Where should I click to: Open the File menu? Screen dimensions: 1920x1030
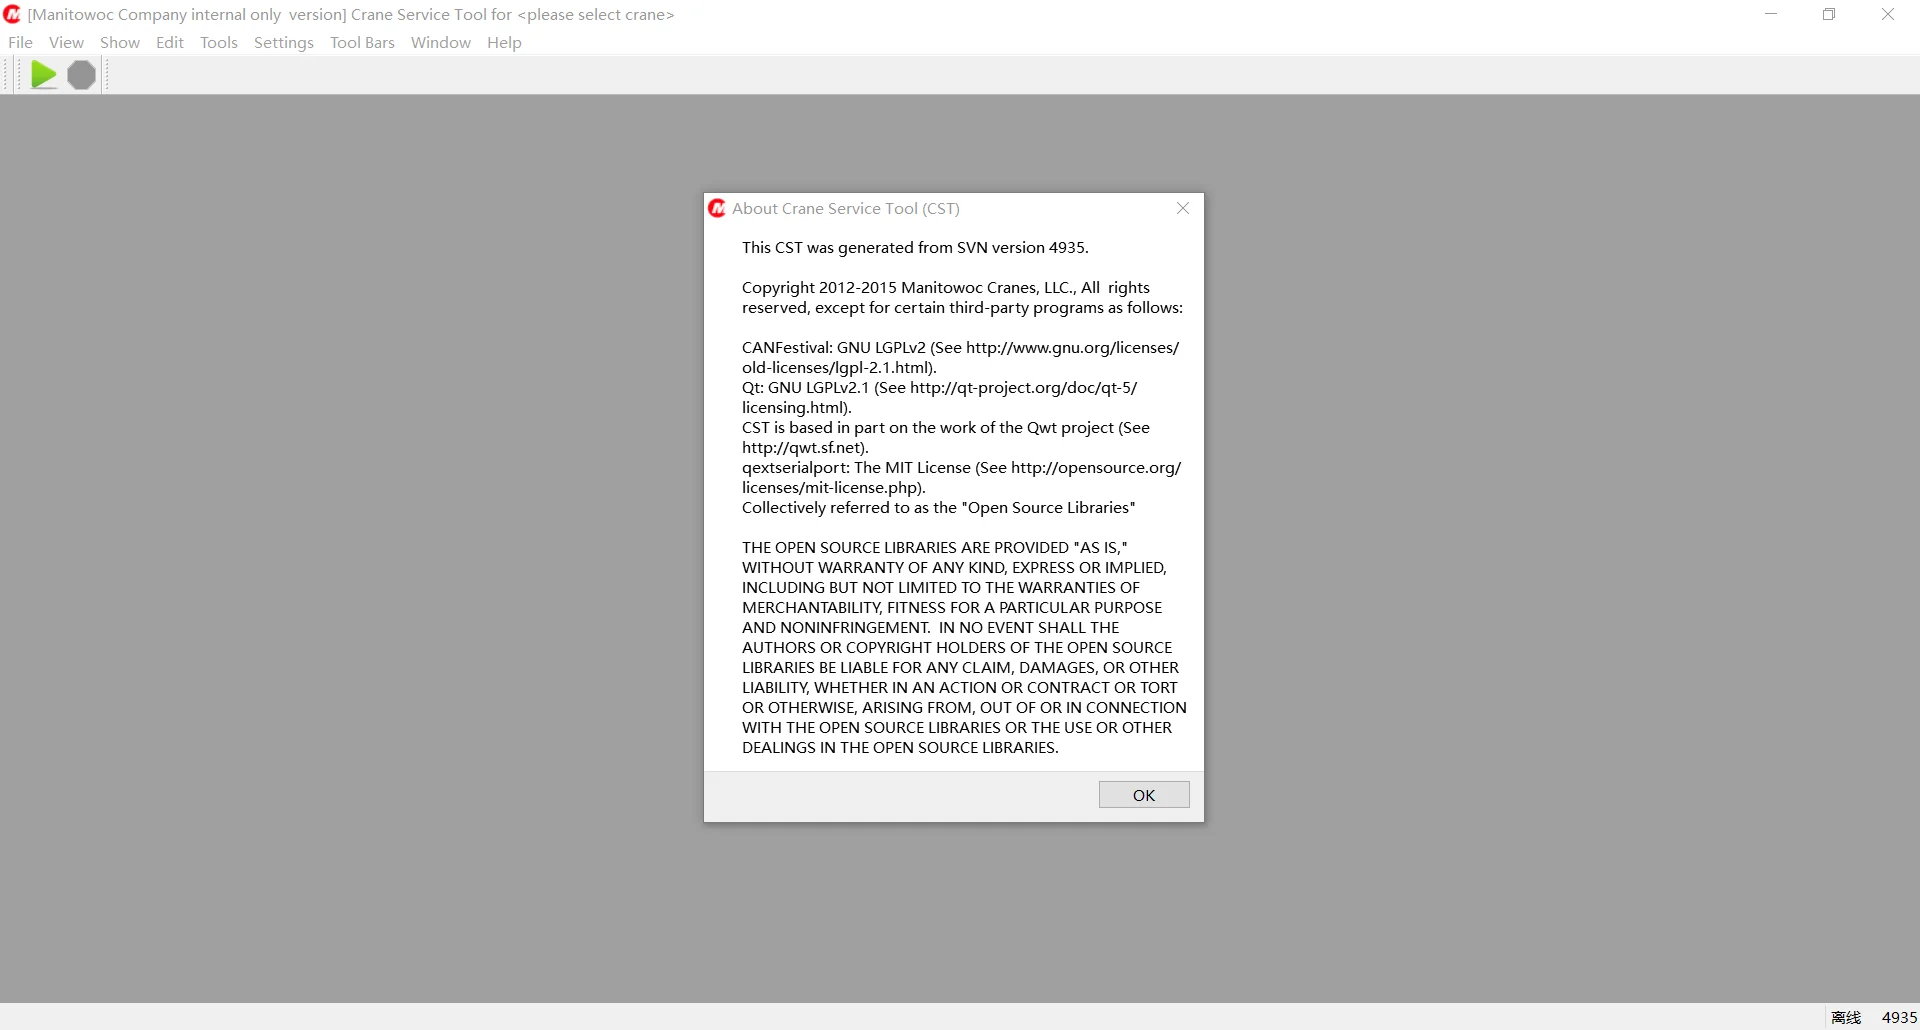20,42
